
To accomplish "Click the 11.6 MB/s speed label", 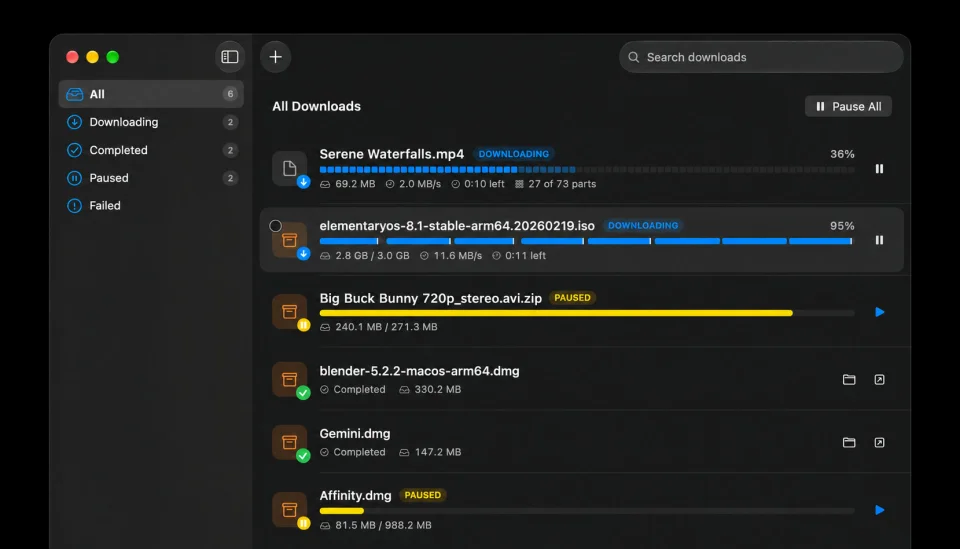I will [457, 255].
